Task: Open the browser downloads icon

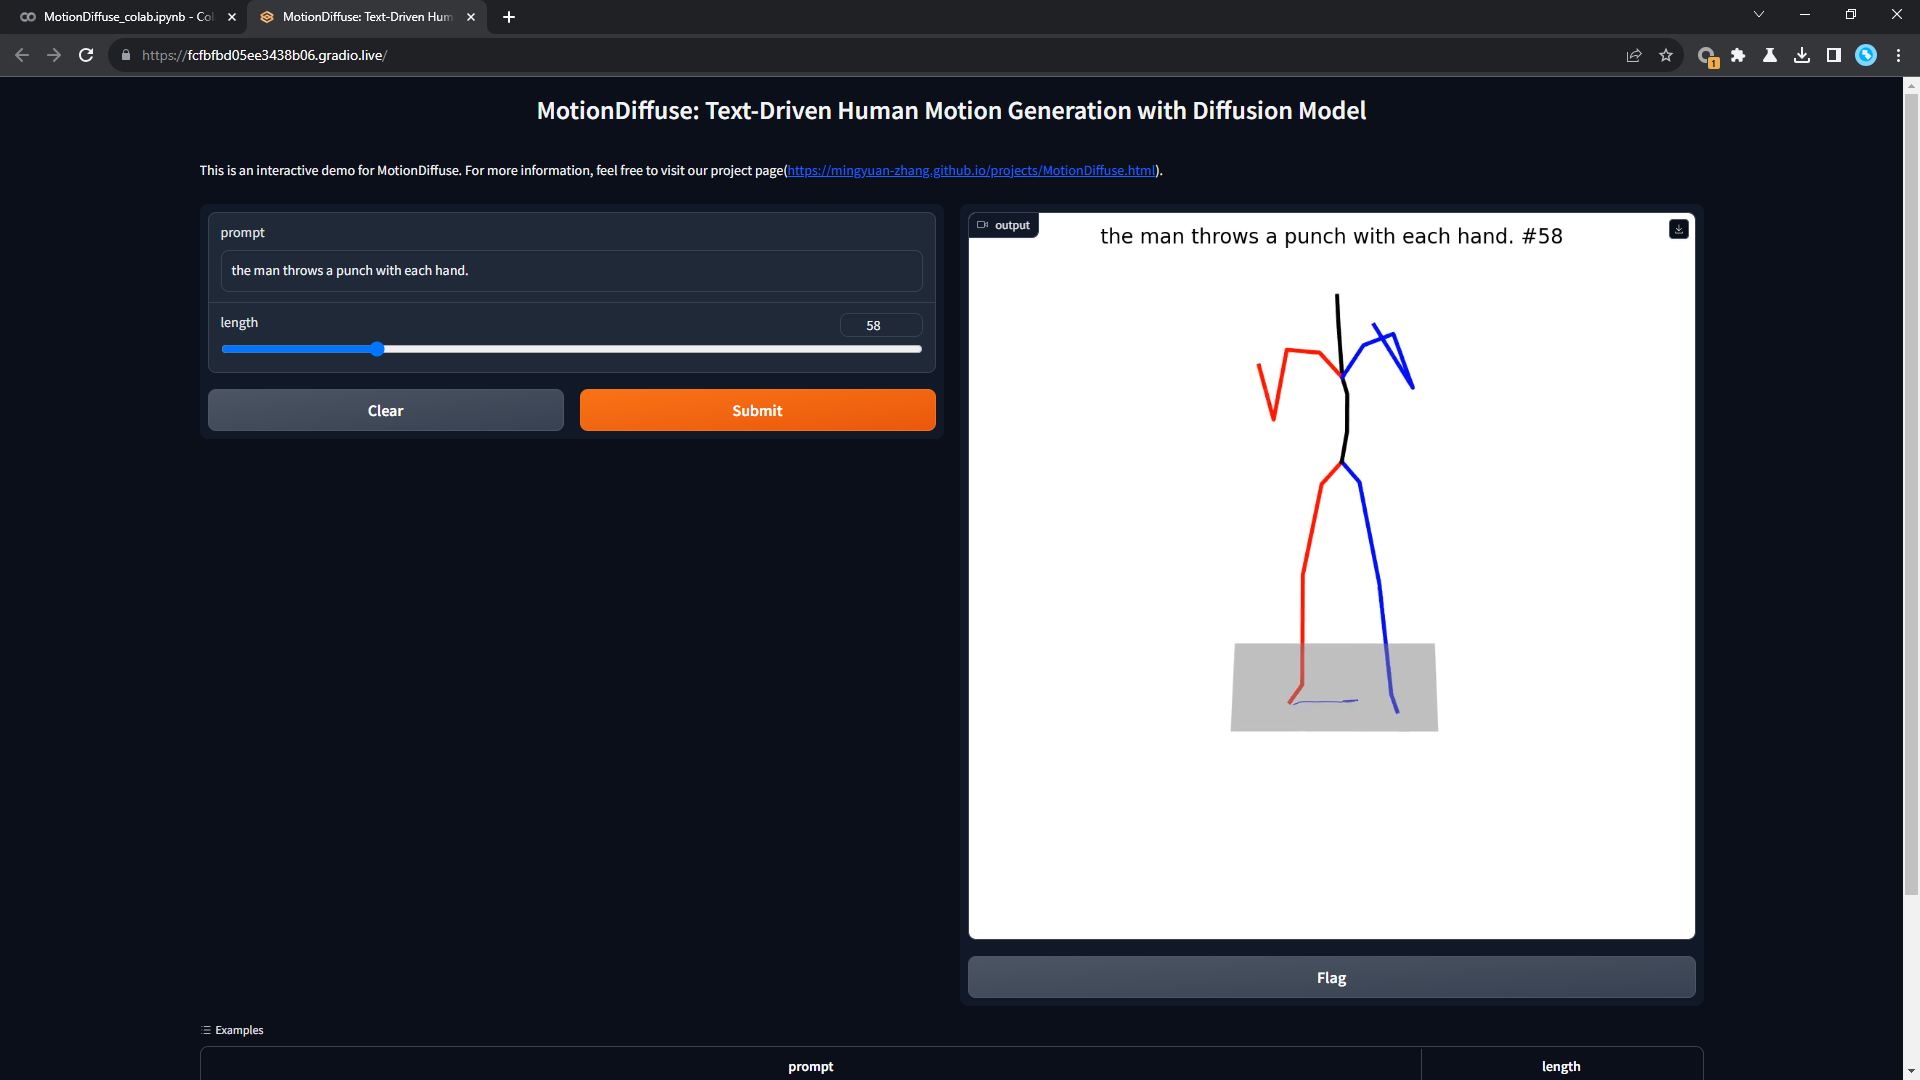Action: pos(1802,55)
